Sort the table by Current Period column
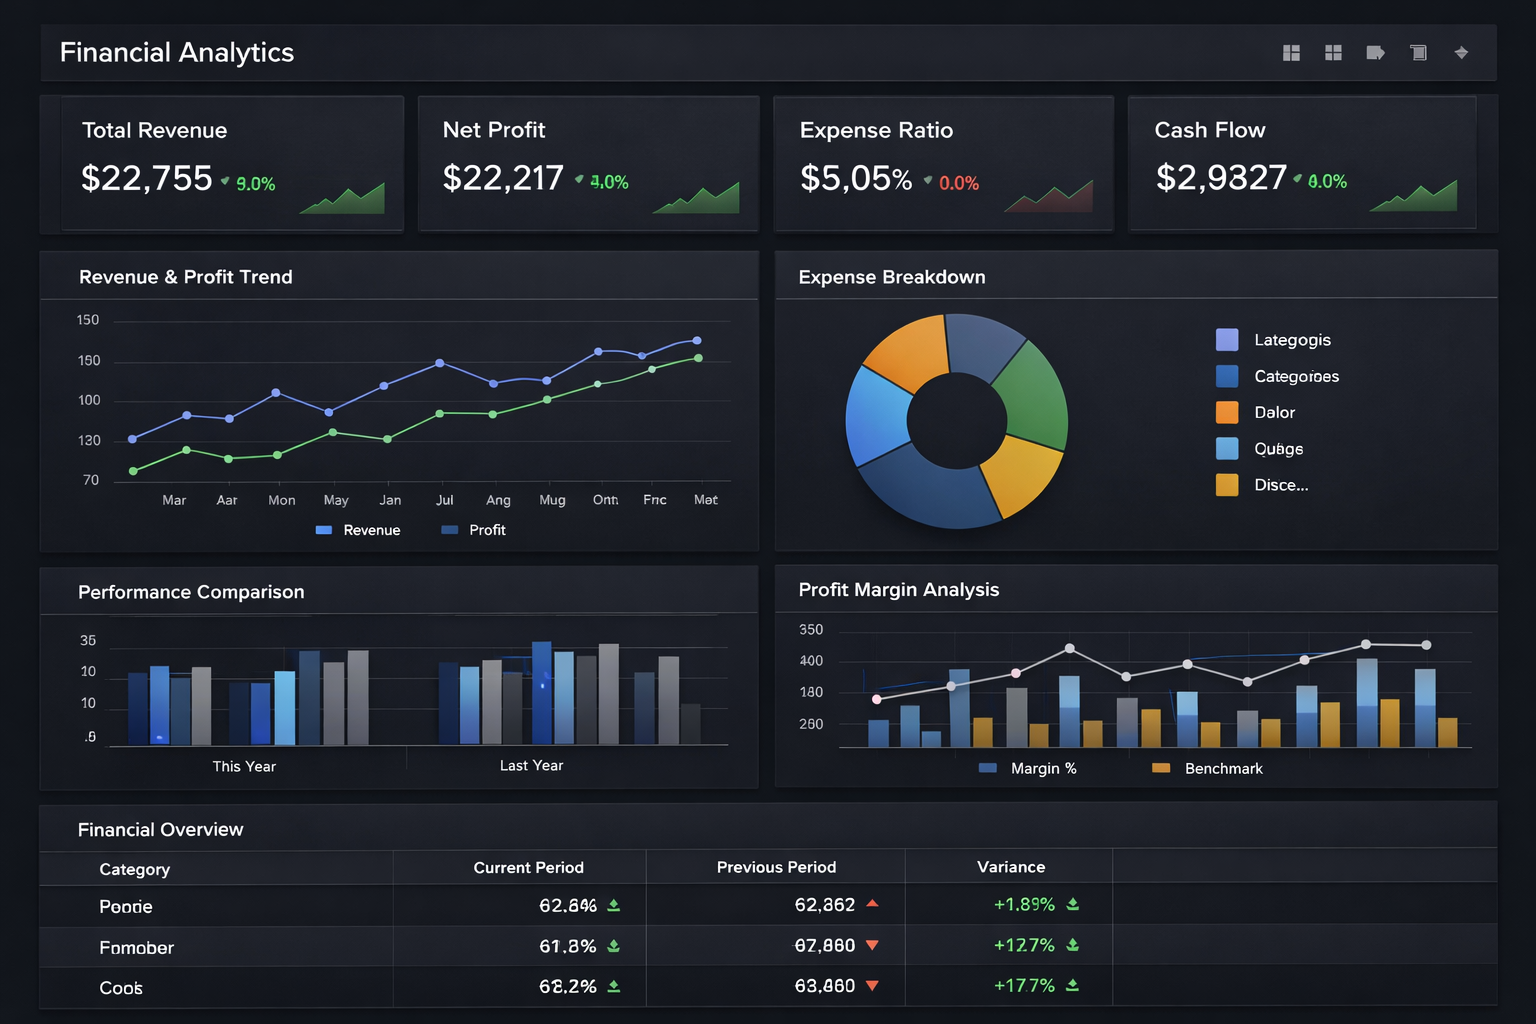The image size is (1536, 1024). tap(529, 867)
